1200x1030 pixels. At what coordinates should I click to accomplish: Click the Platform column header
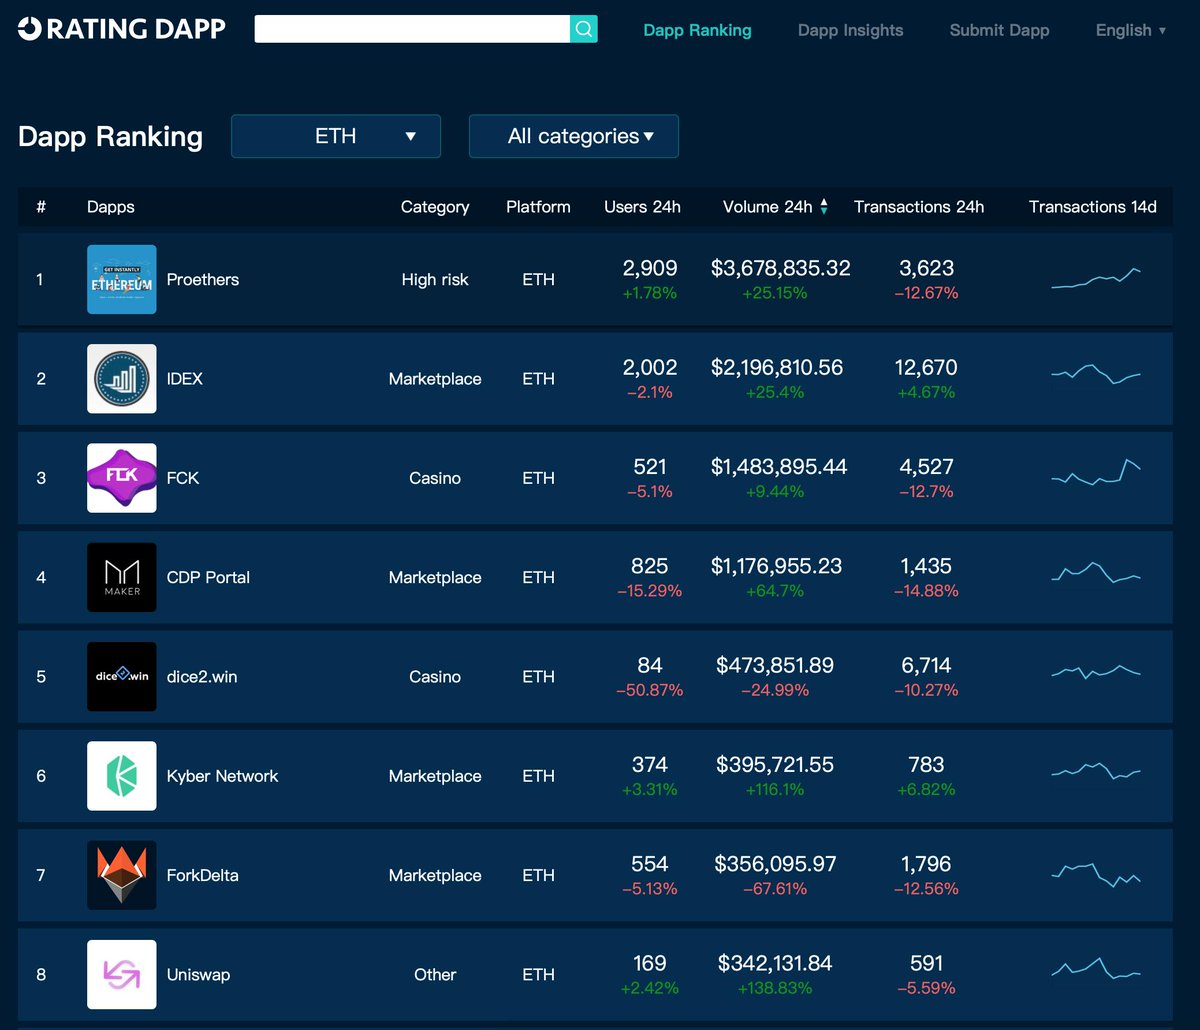pos(538,207)
